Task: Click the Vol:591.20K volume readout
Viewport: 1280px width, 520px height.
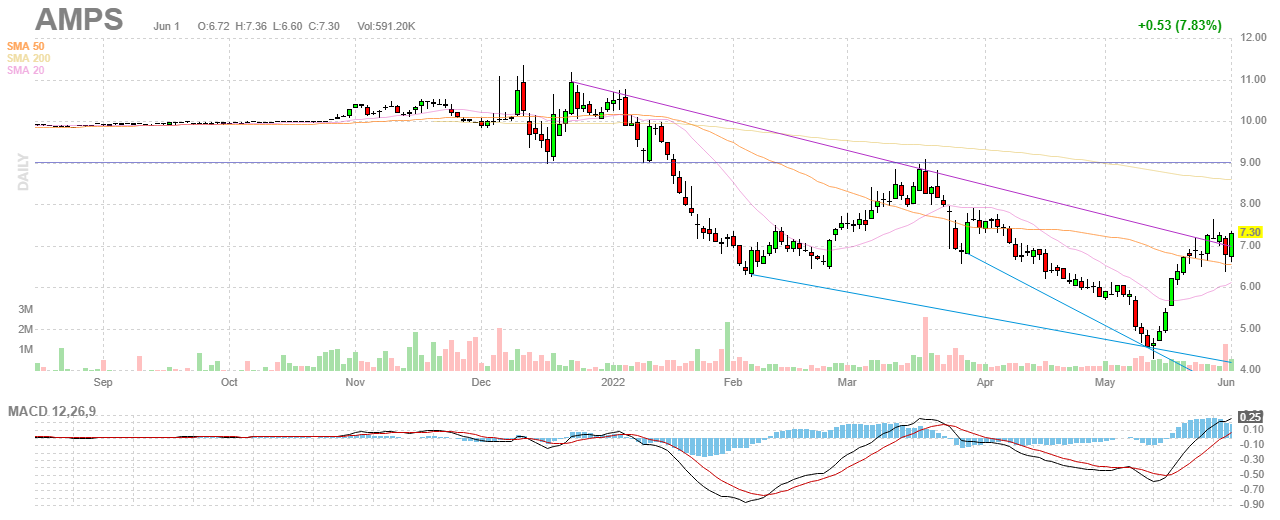Action: (x=391, y=24)
